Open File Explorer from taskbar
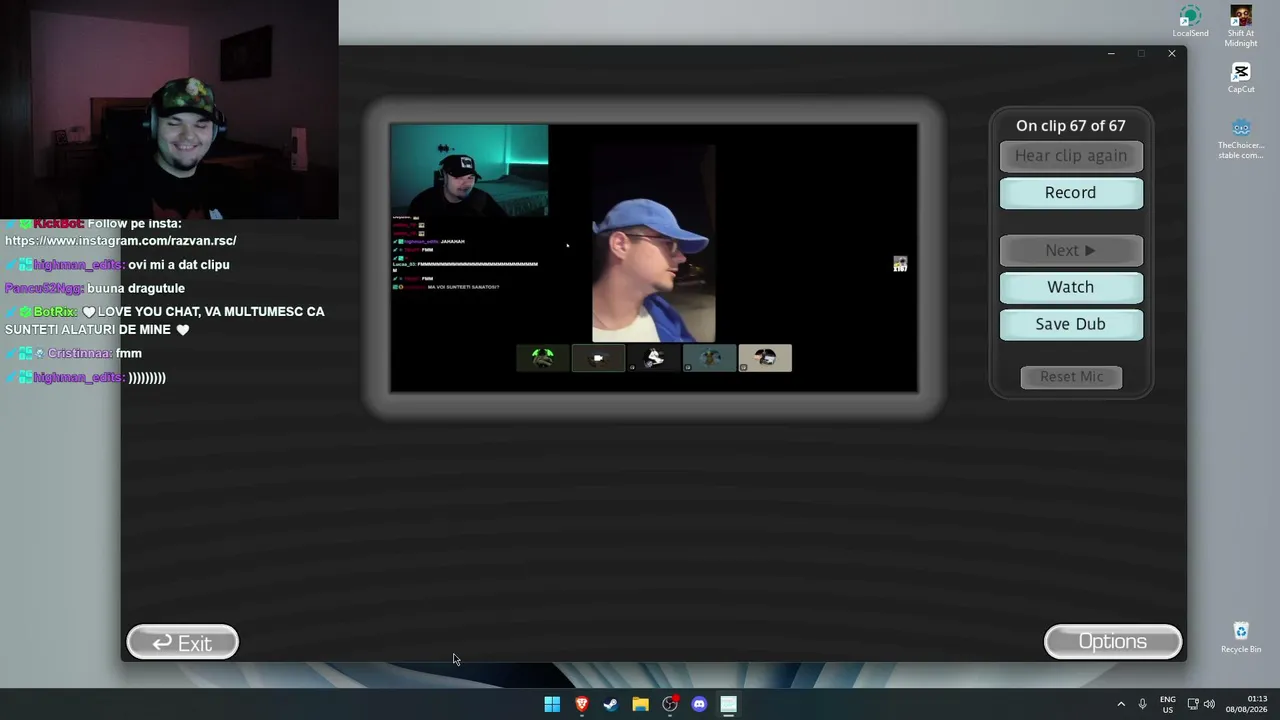 [x=640, y=704]
